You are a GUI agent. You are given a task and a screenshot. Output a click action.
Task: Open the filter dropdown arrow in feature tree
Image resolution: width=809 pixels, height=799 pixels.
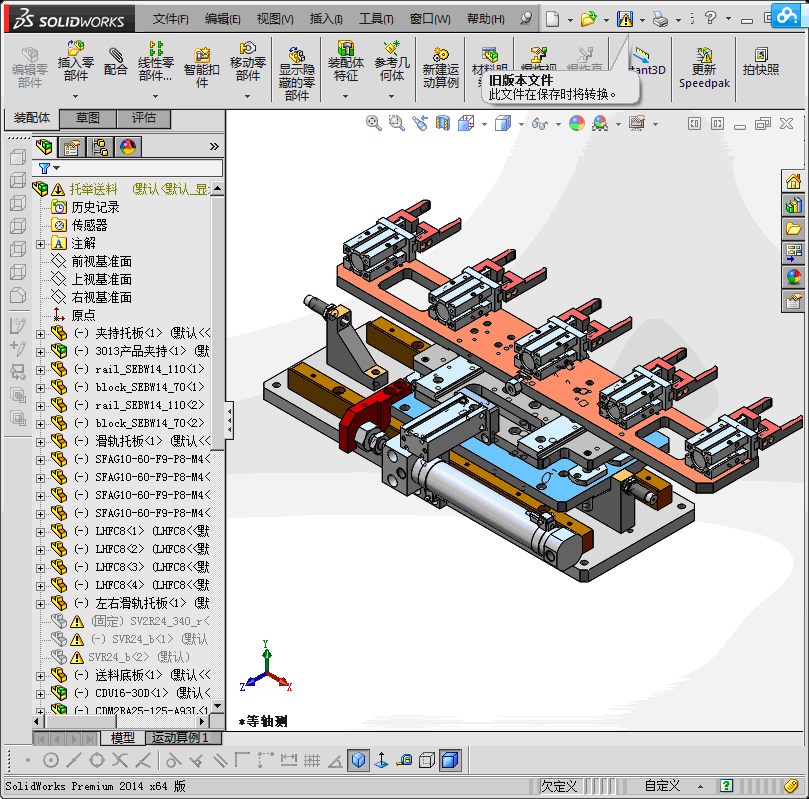tap(57, 168)
